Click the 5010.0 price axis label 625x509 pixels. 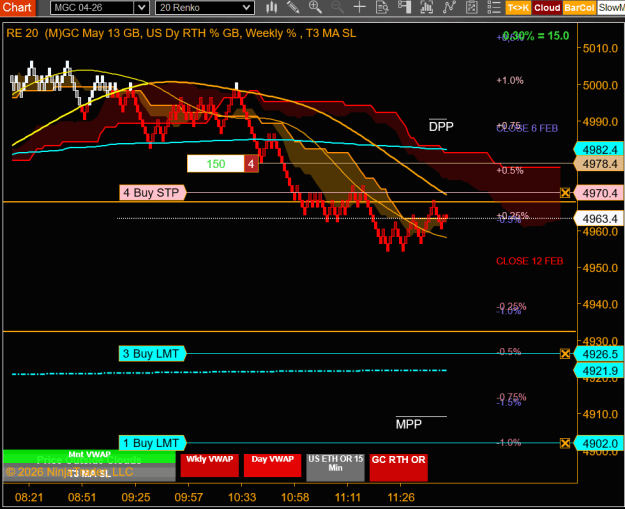point(600,49)
